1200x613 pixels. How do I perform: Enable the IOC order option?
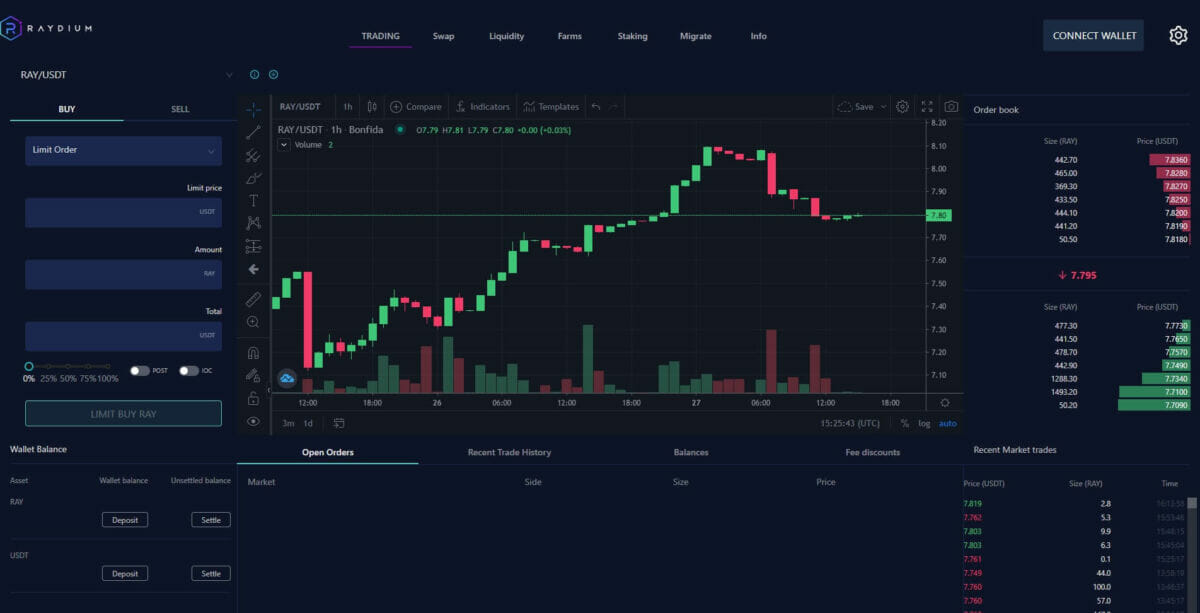click(188, 370)
